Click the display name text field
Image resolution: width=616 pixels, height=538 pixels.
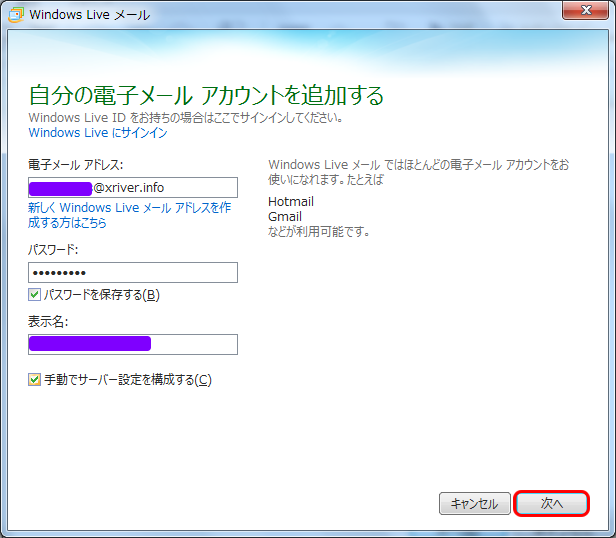coord(133,344)
